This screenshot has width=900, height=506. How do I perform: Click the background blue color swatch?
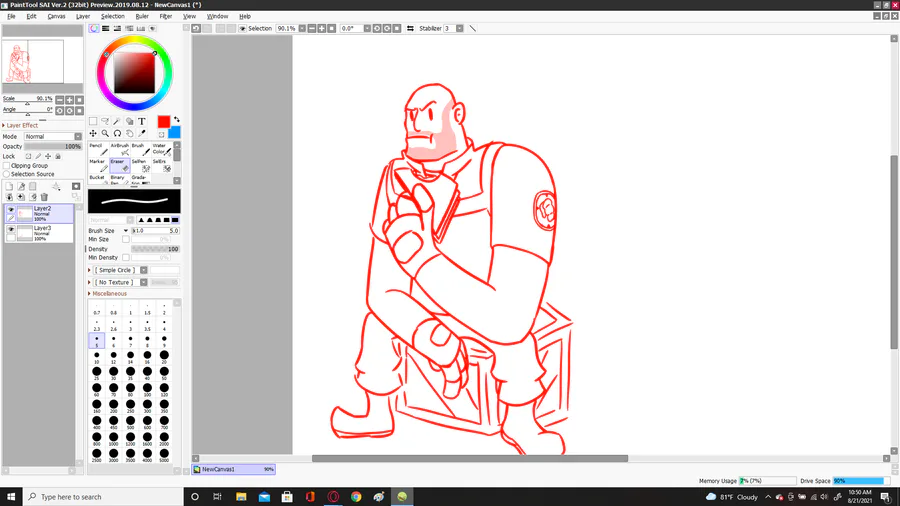(x=175, y=133)
